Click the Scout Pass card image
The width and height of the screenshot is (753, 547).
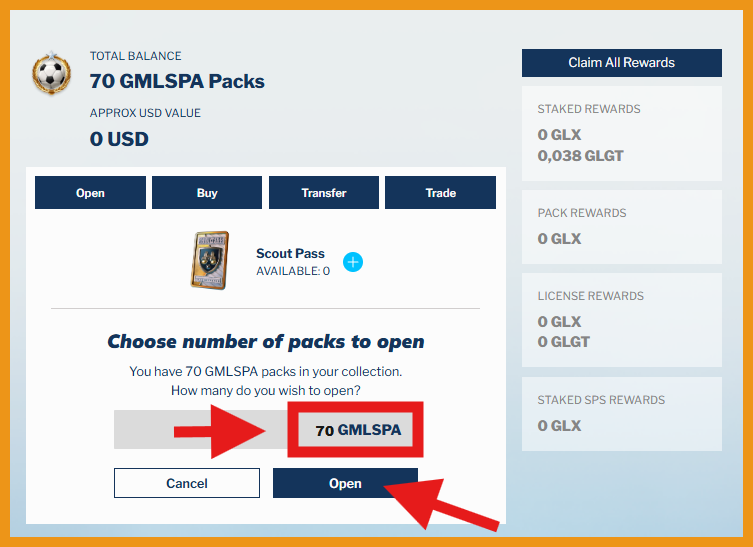[x=209, y=261]
